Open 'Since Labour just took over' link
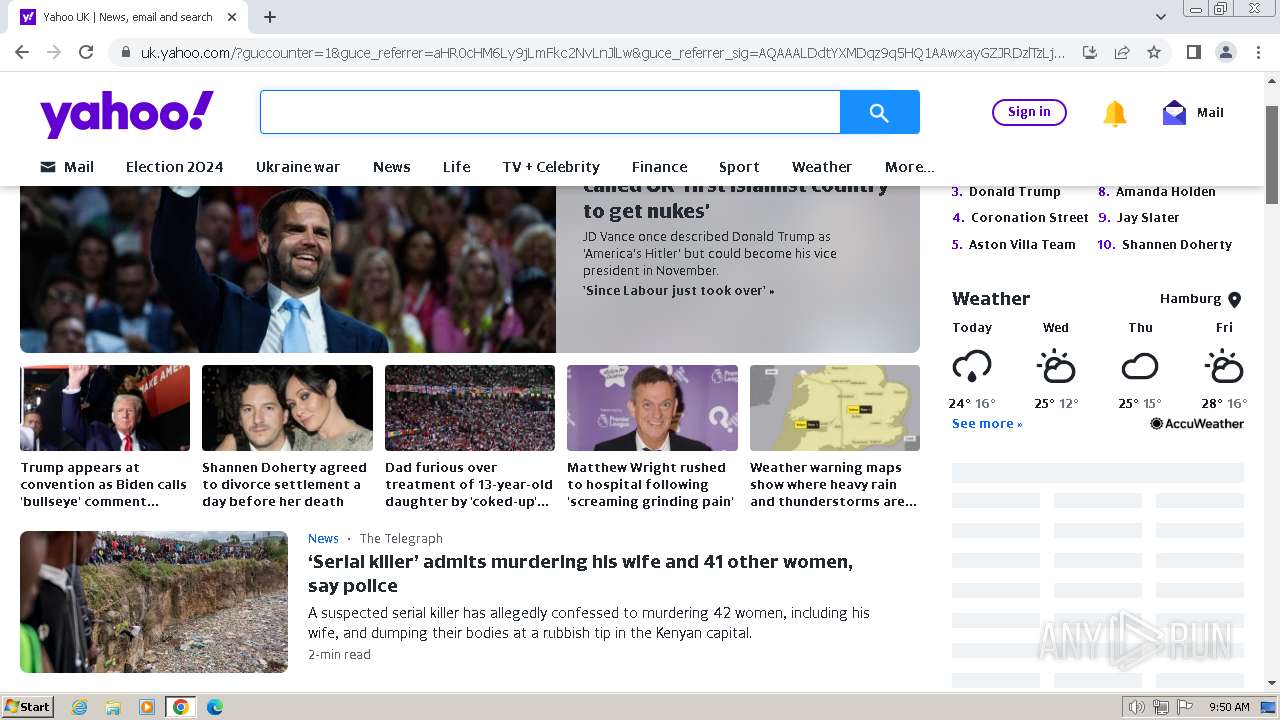The width and height of the screenshot is (1280, 720). pos(679,291)
